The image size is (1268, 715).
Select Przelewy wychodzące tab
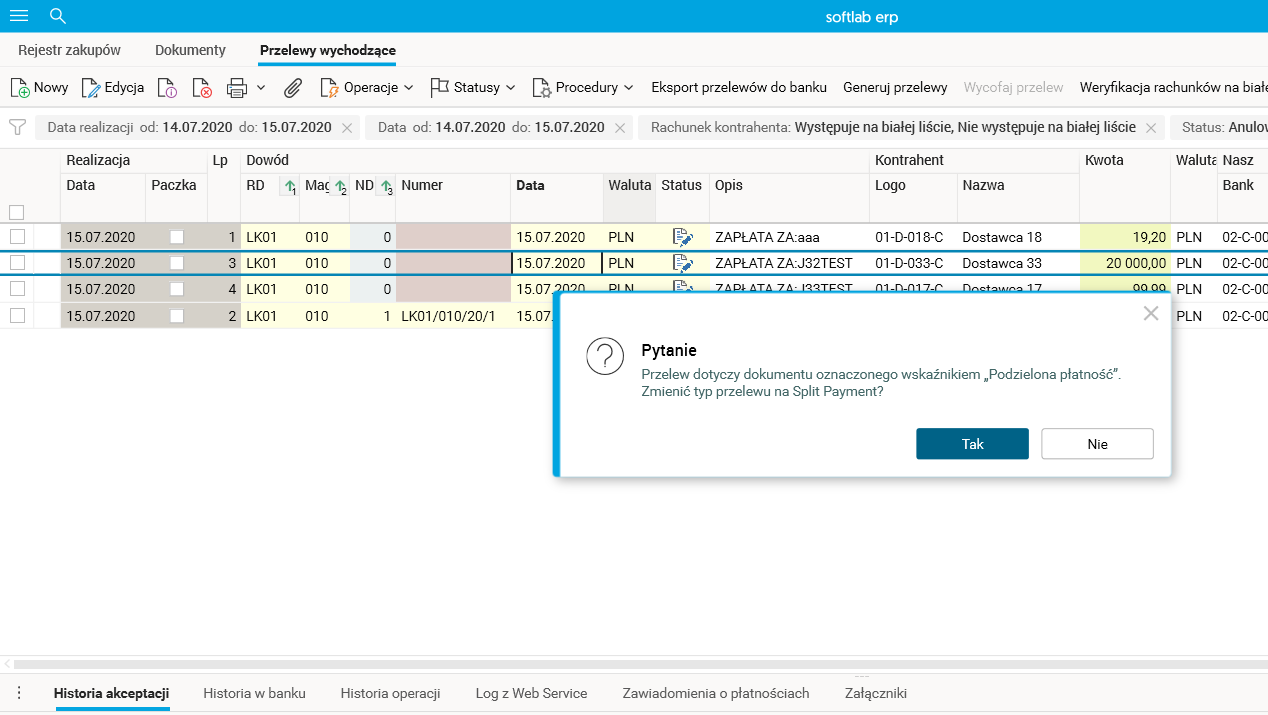[328, 50]
